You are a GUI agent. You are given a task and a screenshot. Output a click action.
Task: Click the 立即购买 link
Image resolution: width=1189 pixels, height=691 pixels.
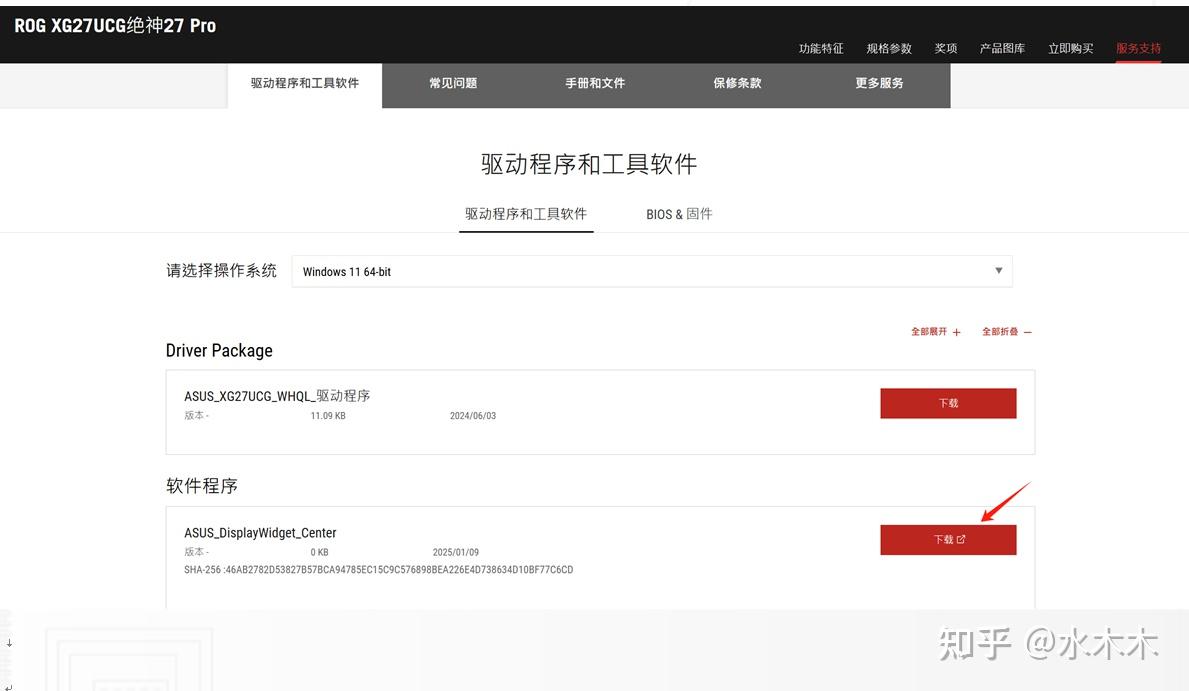(1070, 47)
